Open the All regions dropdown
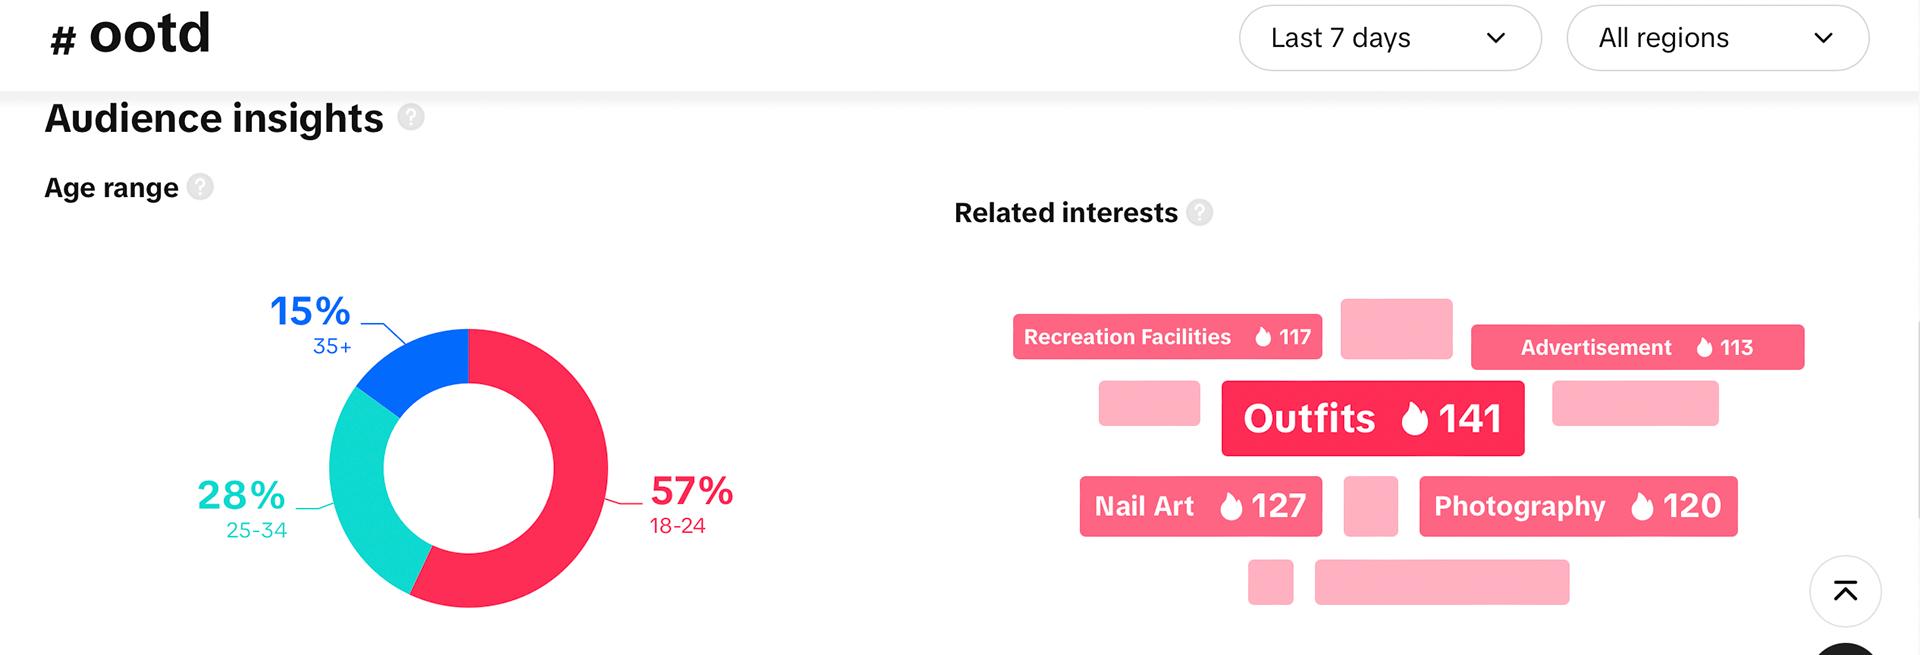The width and height of the screenshot is (1920, 655). 1716,38
